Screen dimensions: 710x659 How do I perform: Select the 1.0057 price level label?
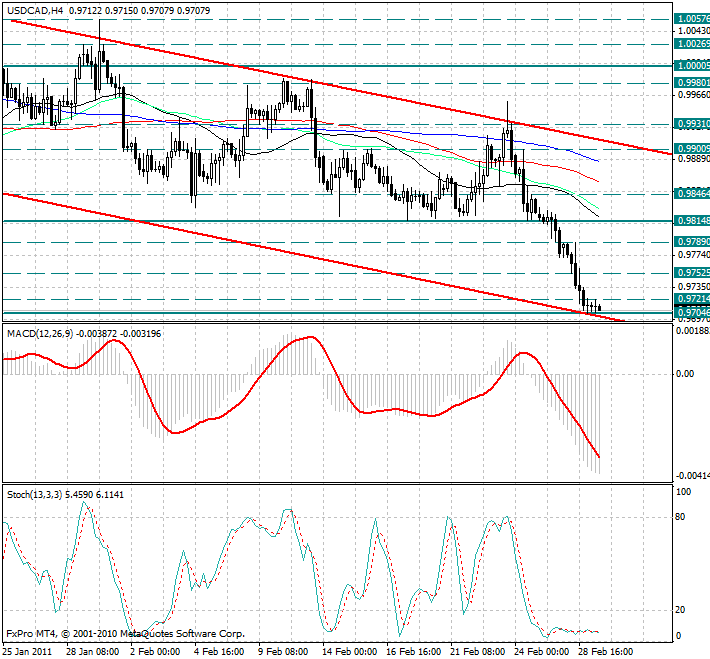[692, 19]
